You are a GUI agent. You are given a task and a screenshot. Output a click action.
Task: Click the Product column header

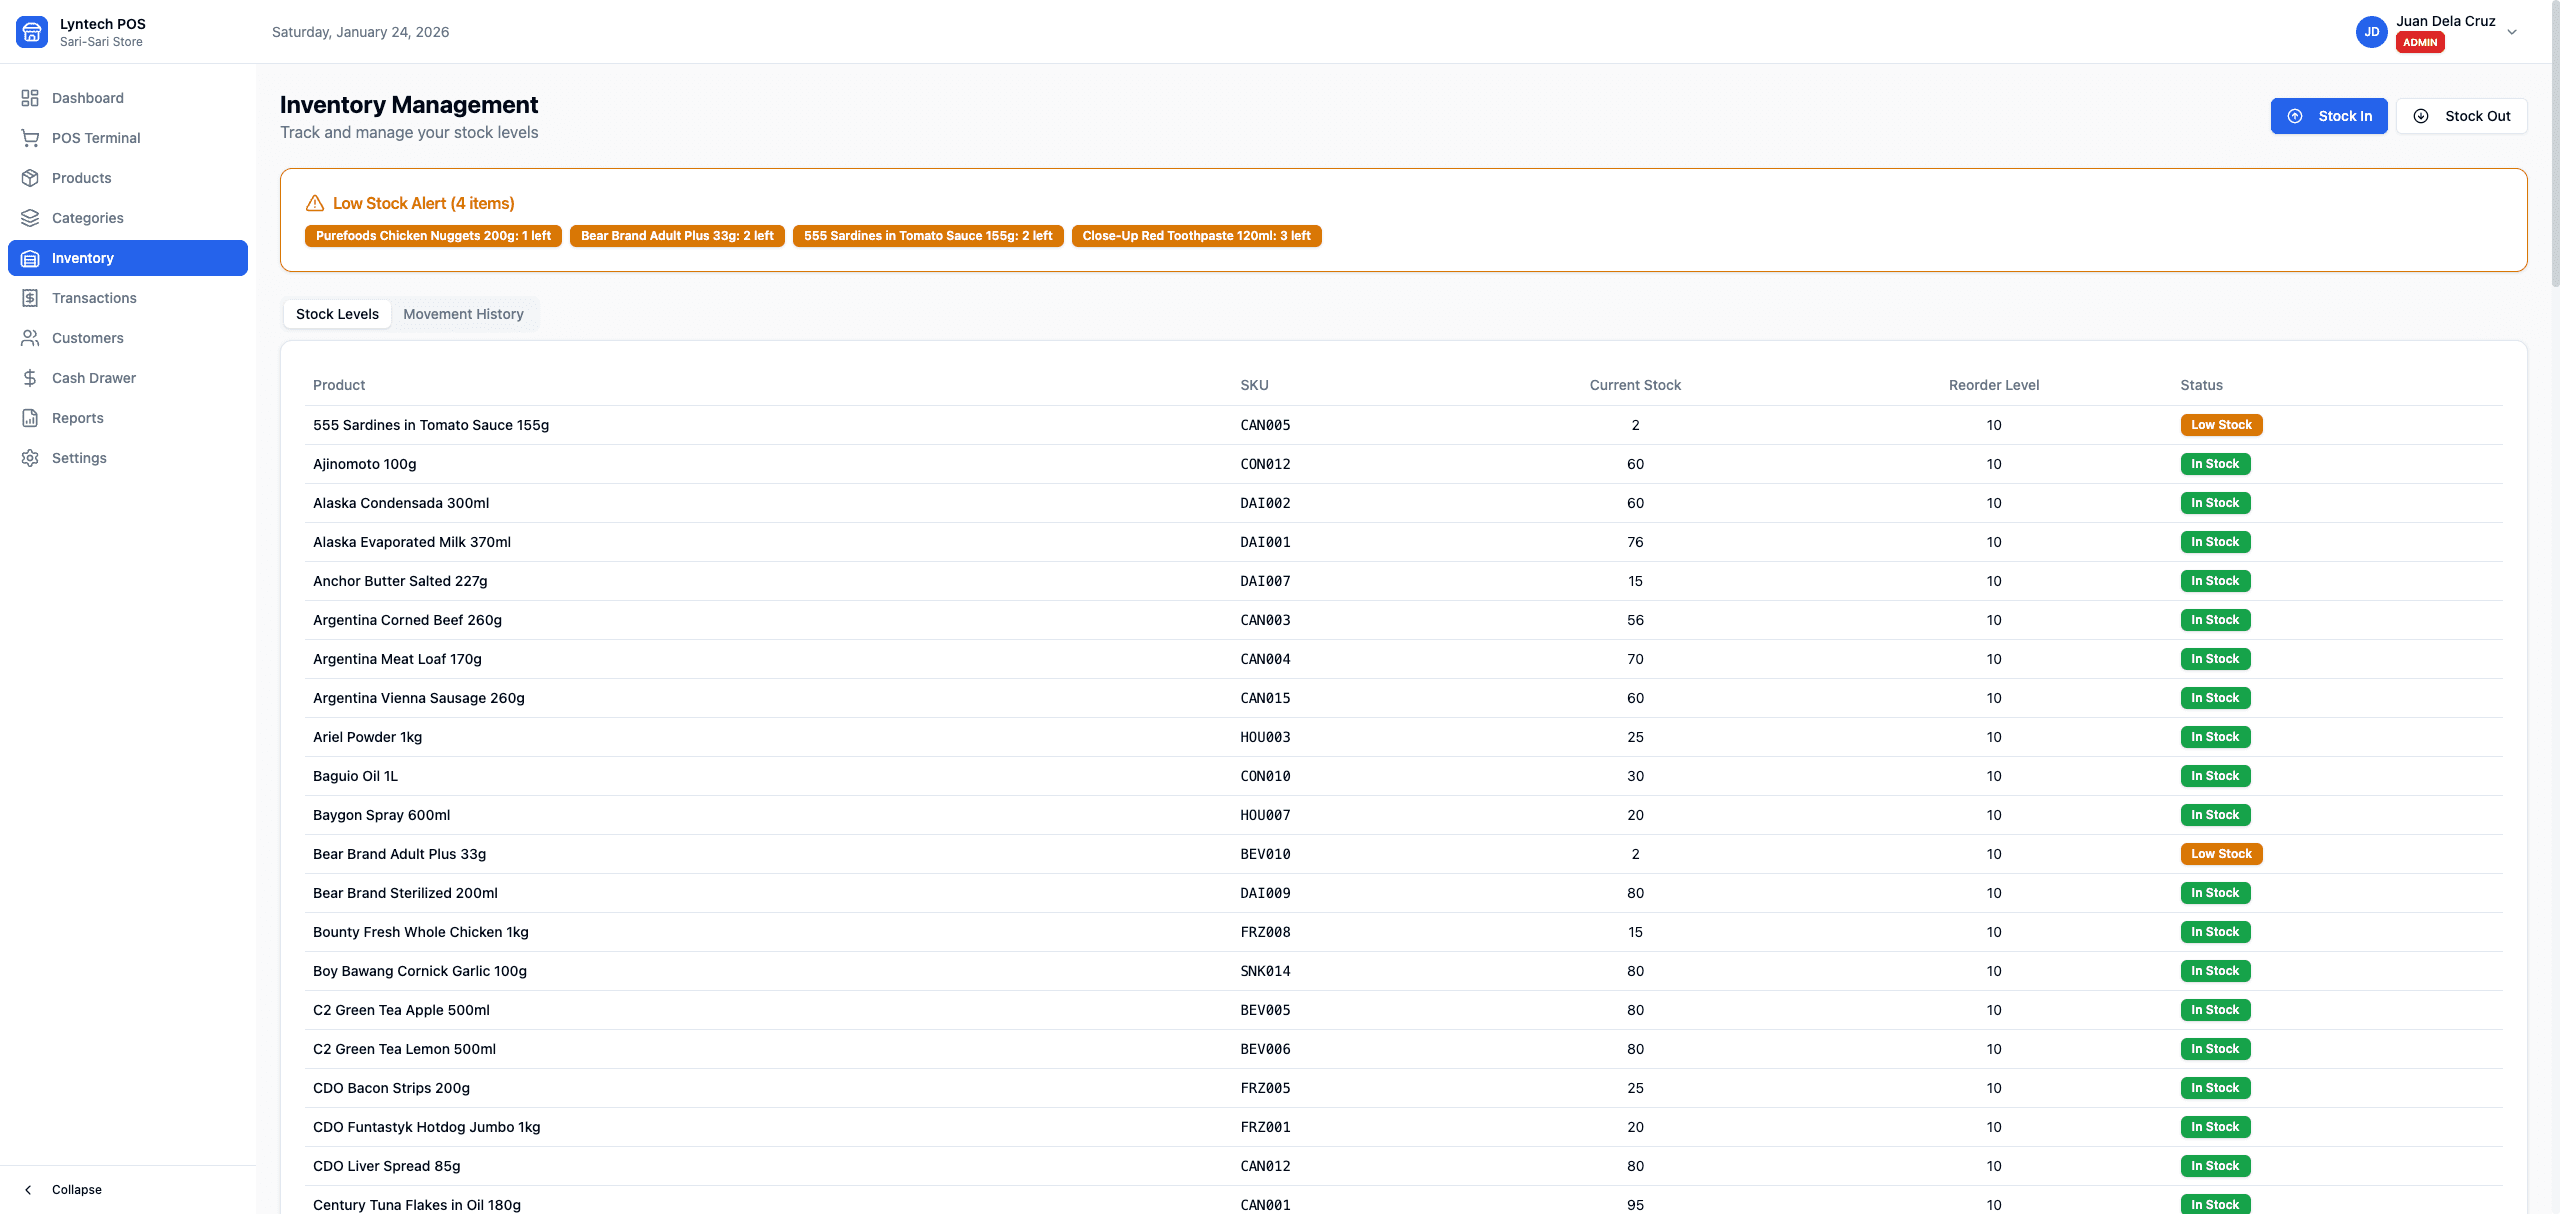[339, 385]
